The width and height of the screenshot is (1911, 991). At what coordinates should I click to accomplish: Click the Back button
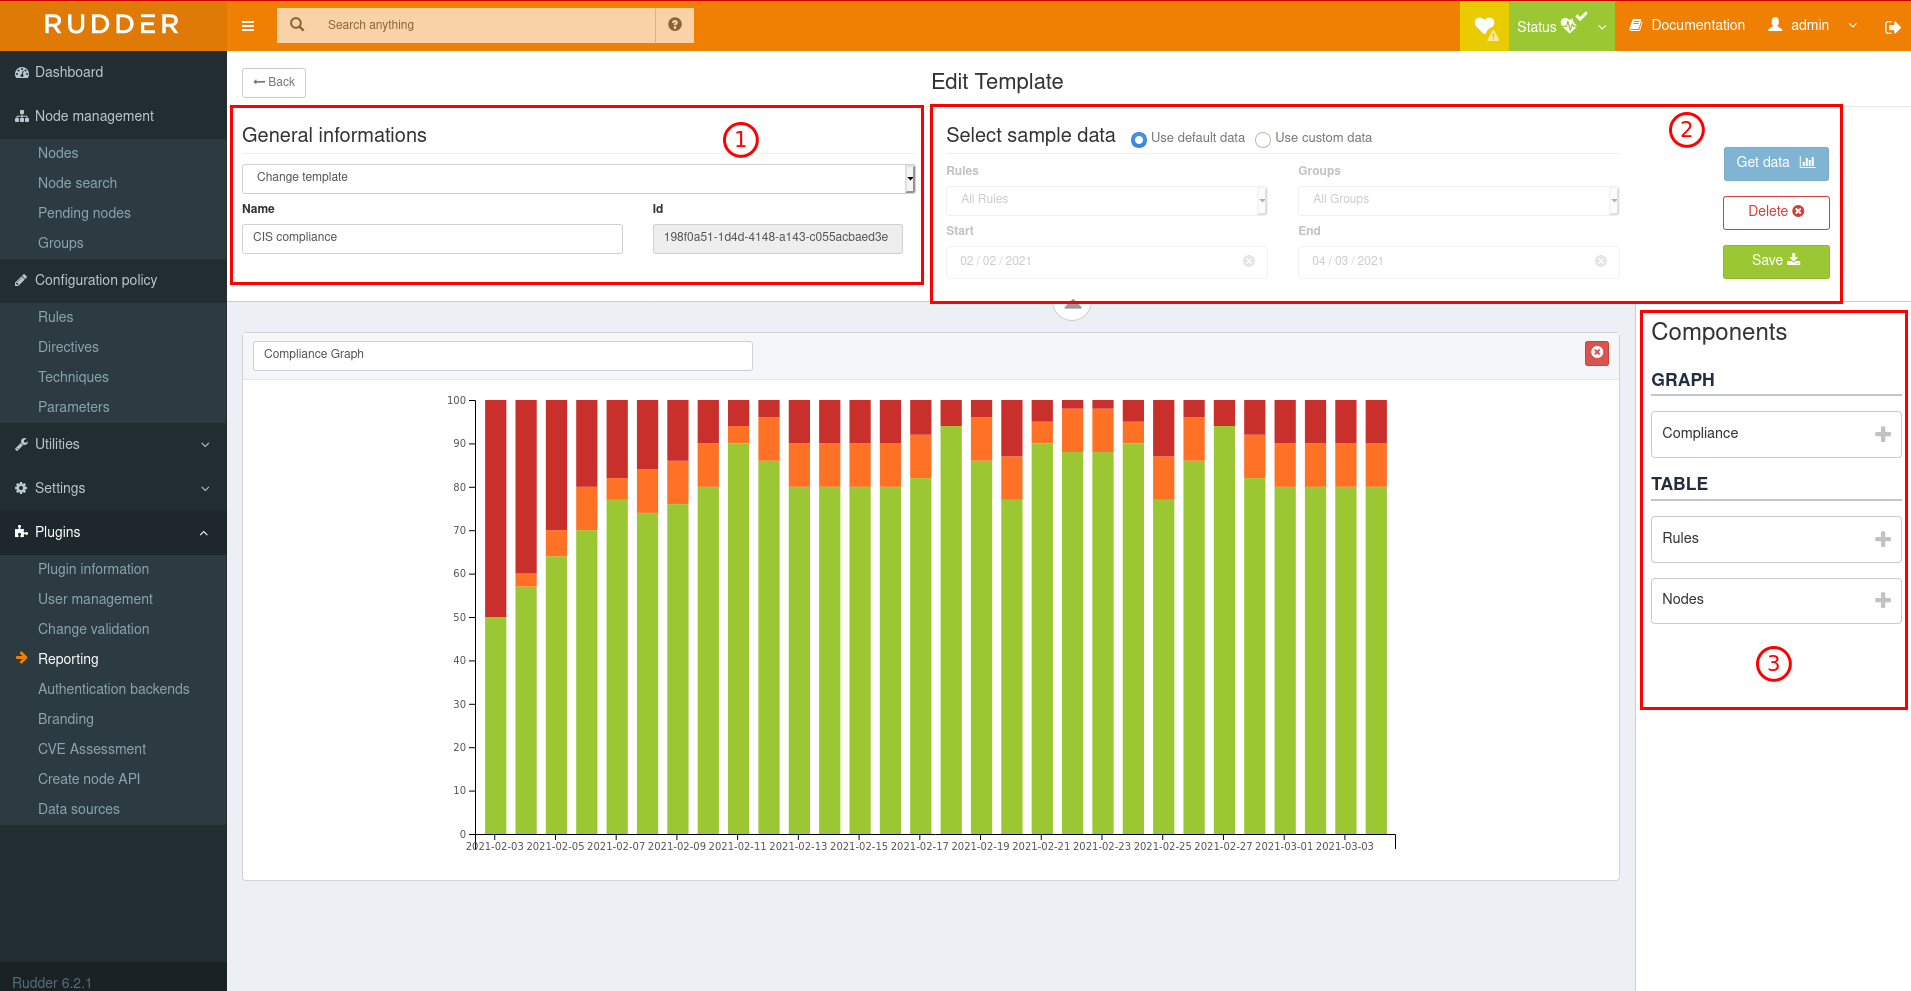(x=274, y=82)
